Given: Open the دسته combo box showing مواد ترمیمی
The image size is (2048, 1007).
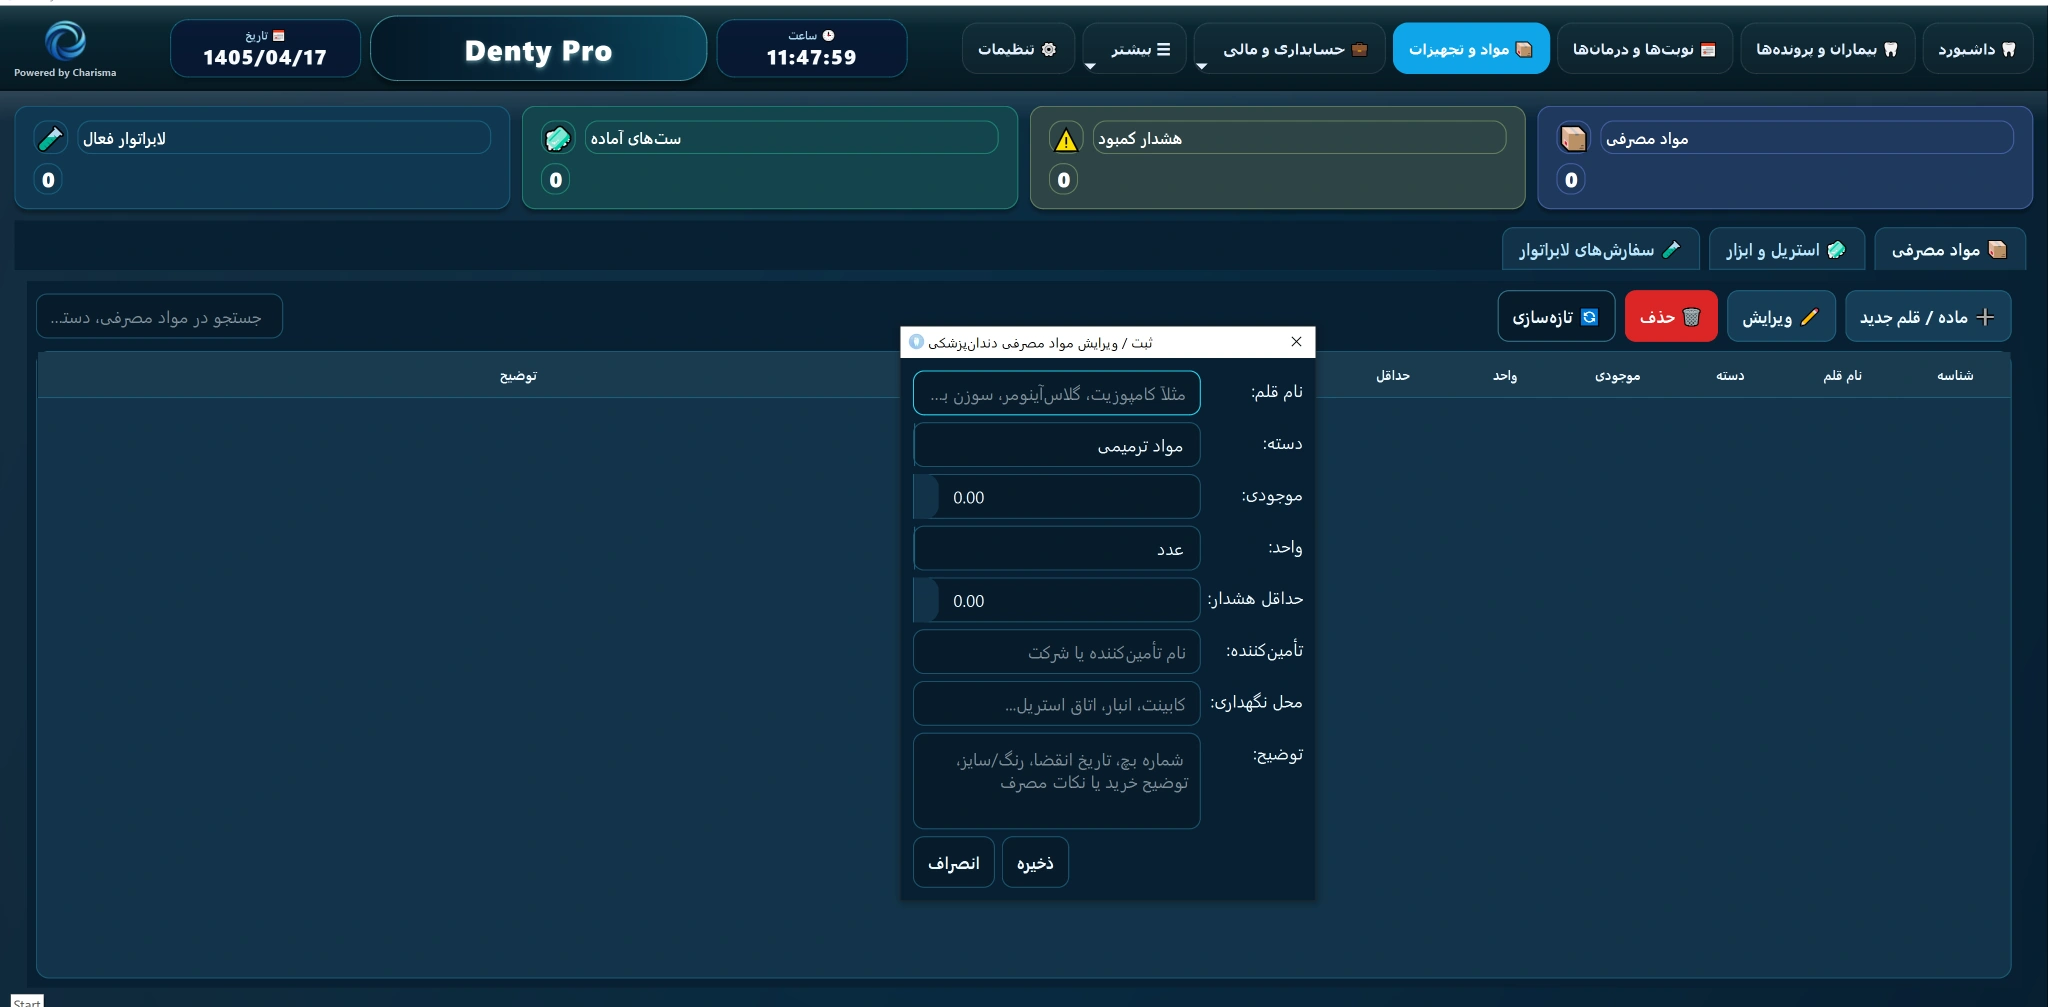Looking at the screenshot, I should [x=1057, y=445].
